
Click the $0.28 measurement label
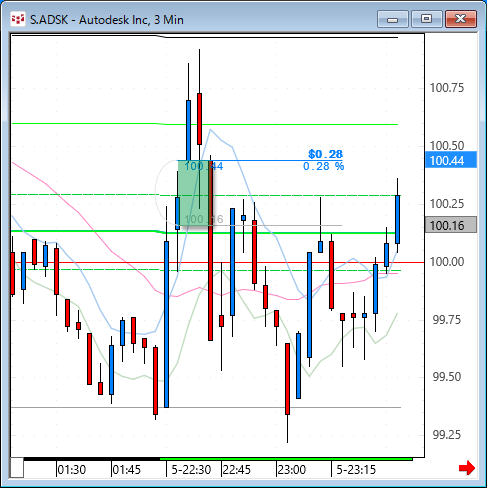(325, 154)
